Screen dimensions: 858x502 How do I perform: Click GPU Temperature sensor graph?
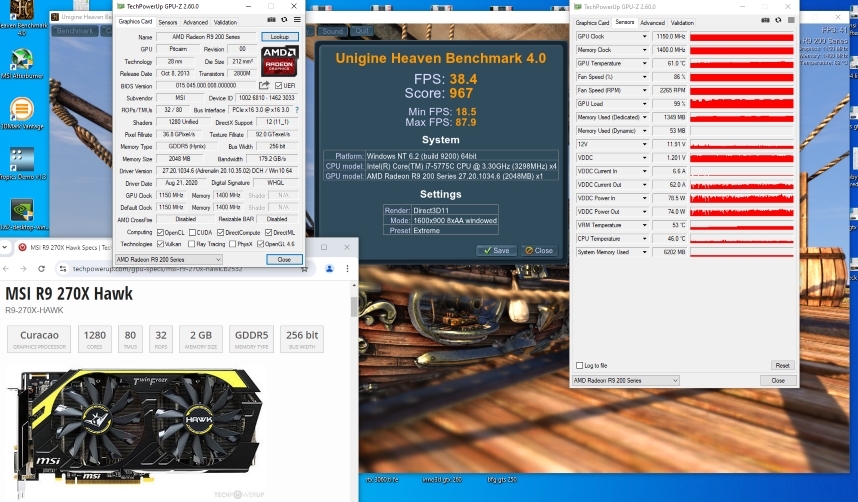741,64
